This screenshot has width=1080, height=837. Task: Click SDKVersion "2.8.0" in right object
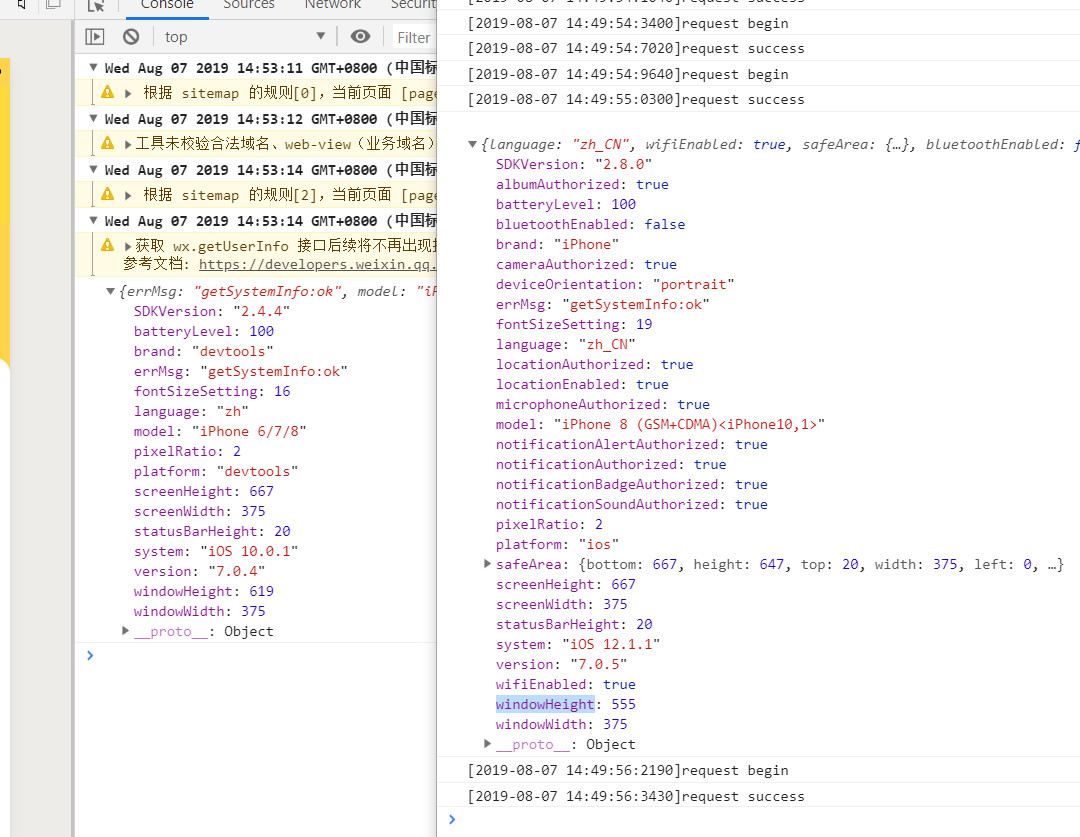click(574, 165)
